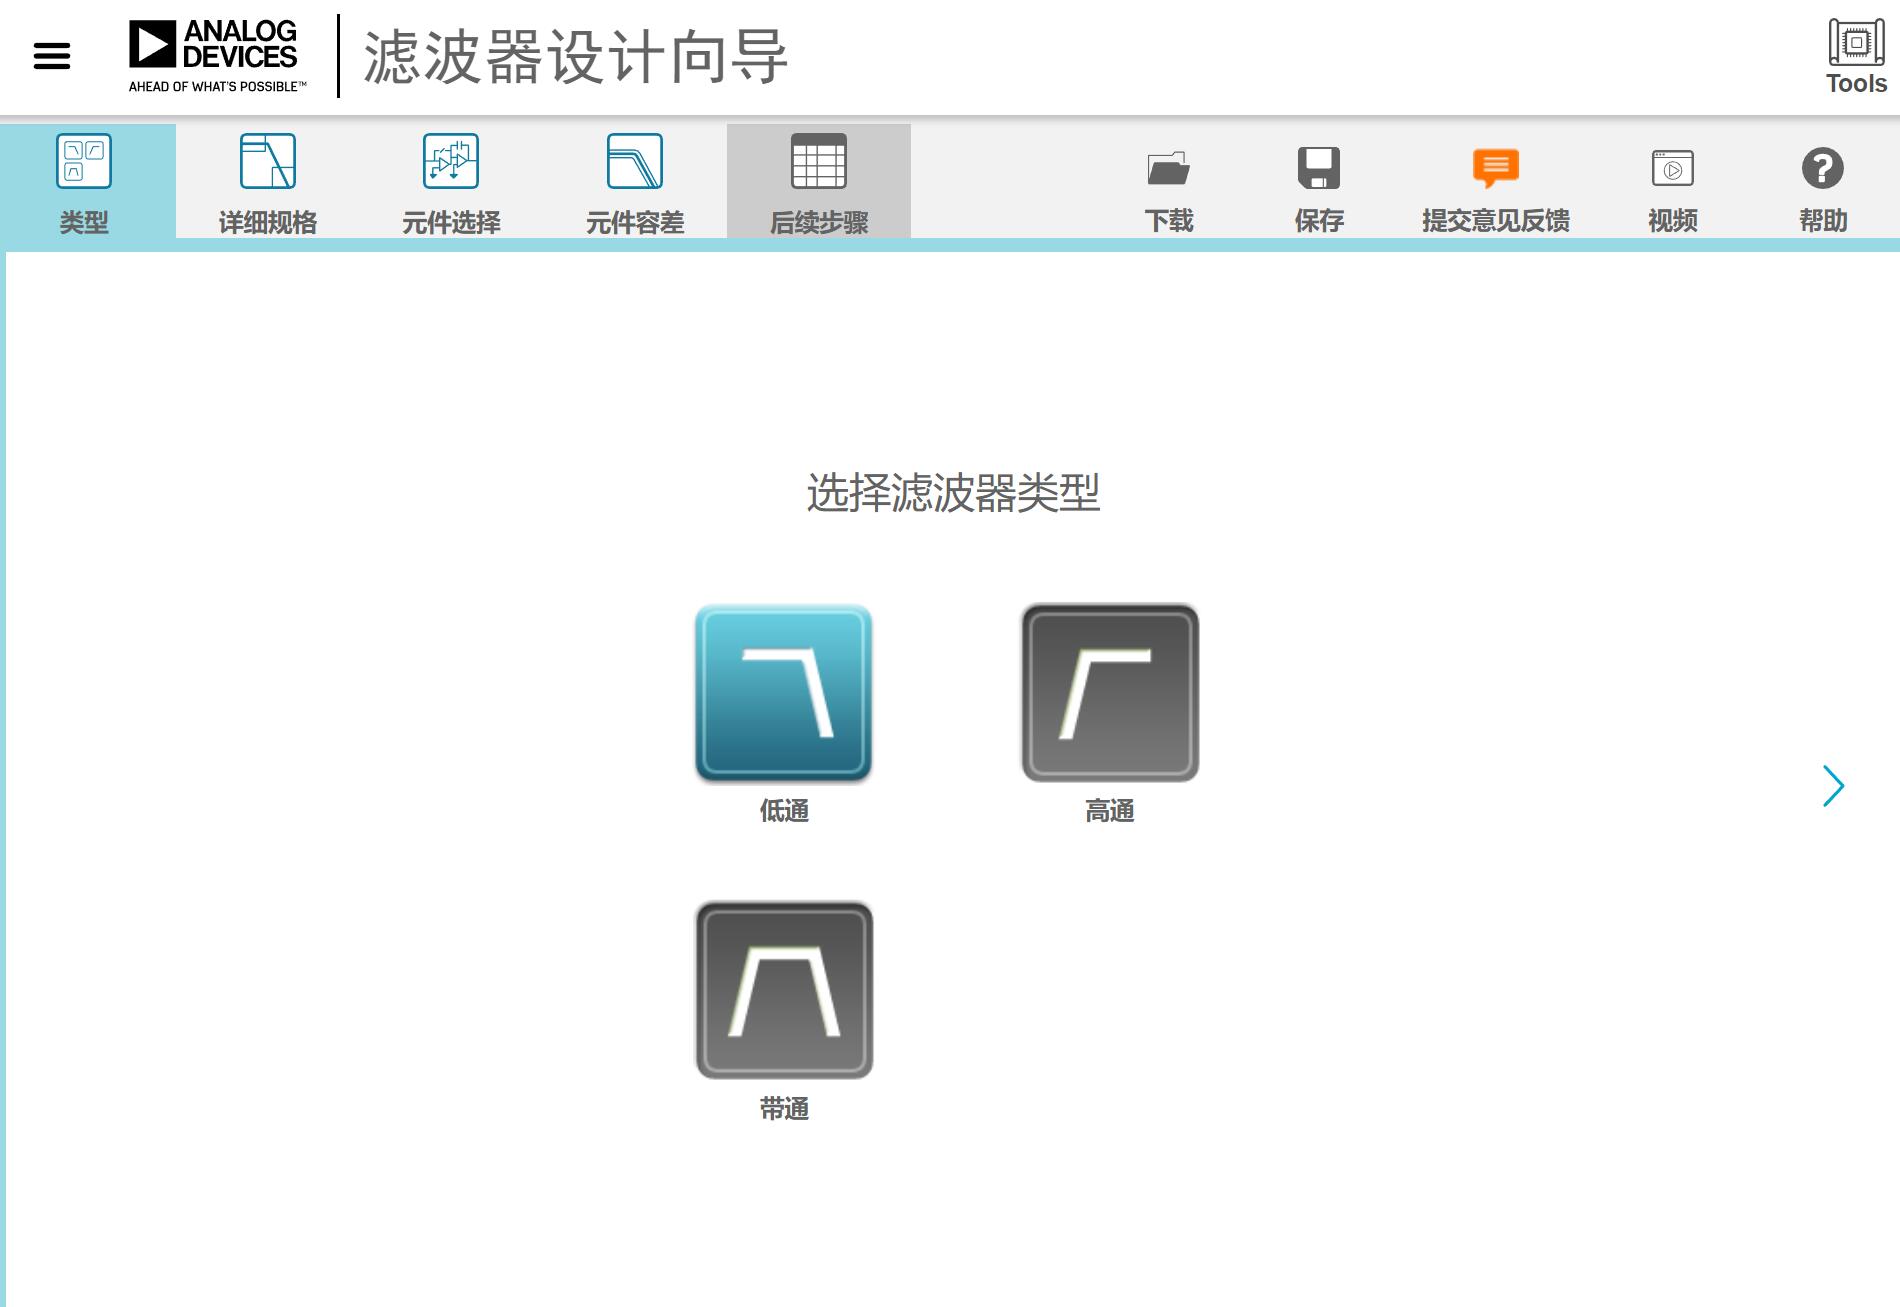Switch to the 类型 tab
The width and height of the screenshot is (1900, 1307).
click(85, 180)
